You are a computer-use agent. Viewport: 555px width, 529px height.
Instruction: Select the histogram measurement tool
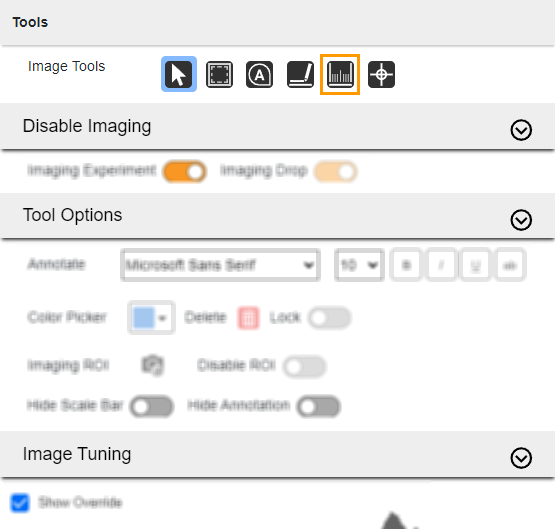pyautogui.click(x=340, y=74)
